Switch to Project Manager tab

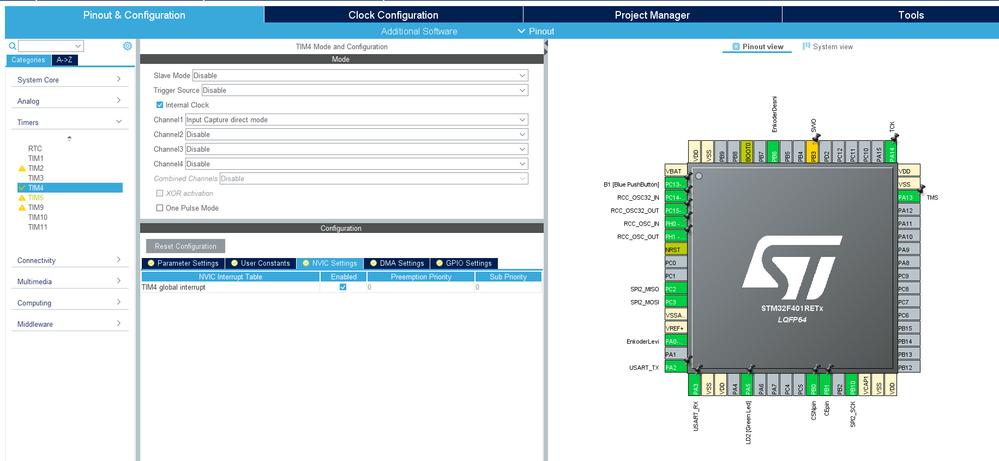652,15
